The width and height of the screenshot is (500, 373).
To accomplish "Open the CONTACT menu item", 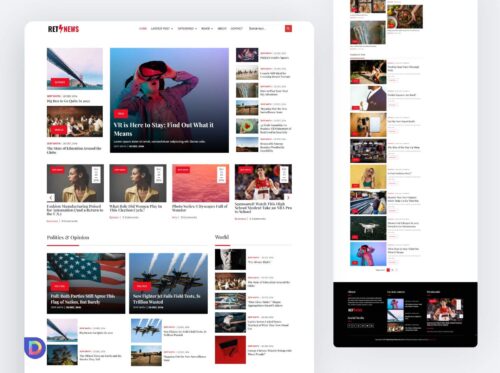I will (237, 29).
